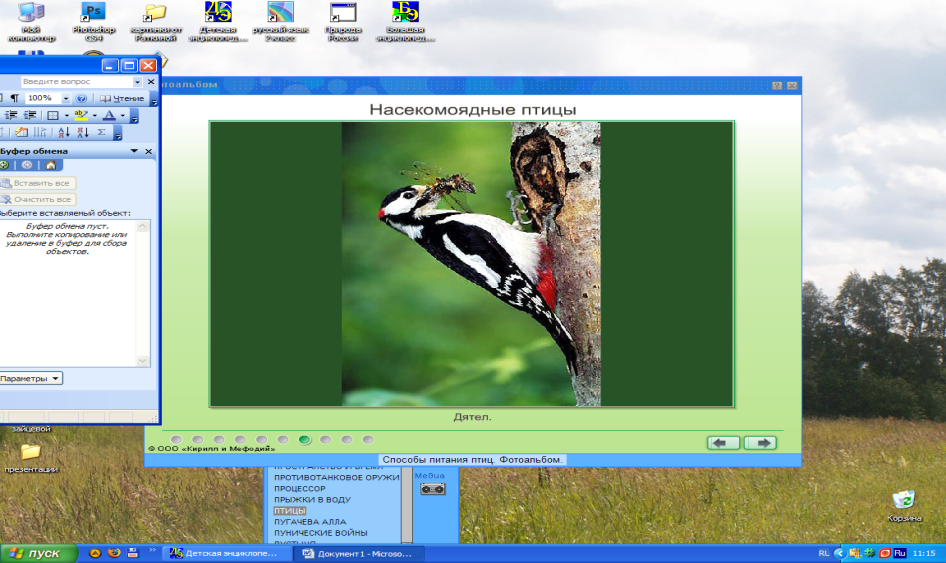Open the 100% zoom dropdown in Word
The width and height of the screenshot is (946, 563).
[x=66, y=98]
